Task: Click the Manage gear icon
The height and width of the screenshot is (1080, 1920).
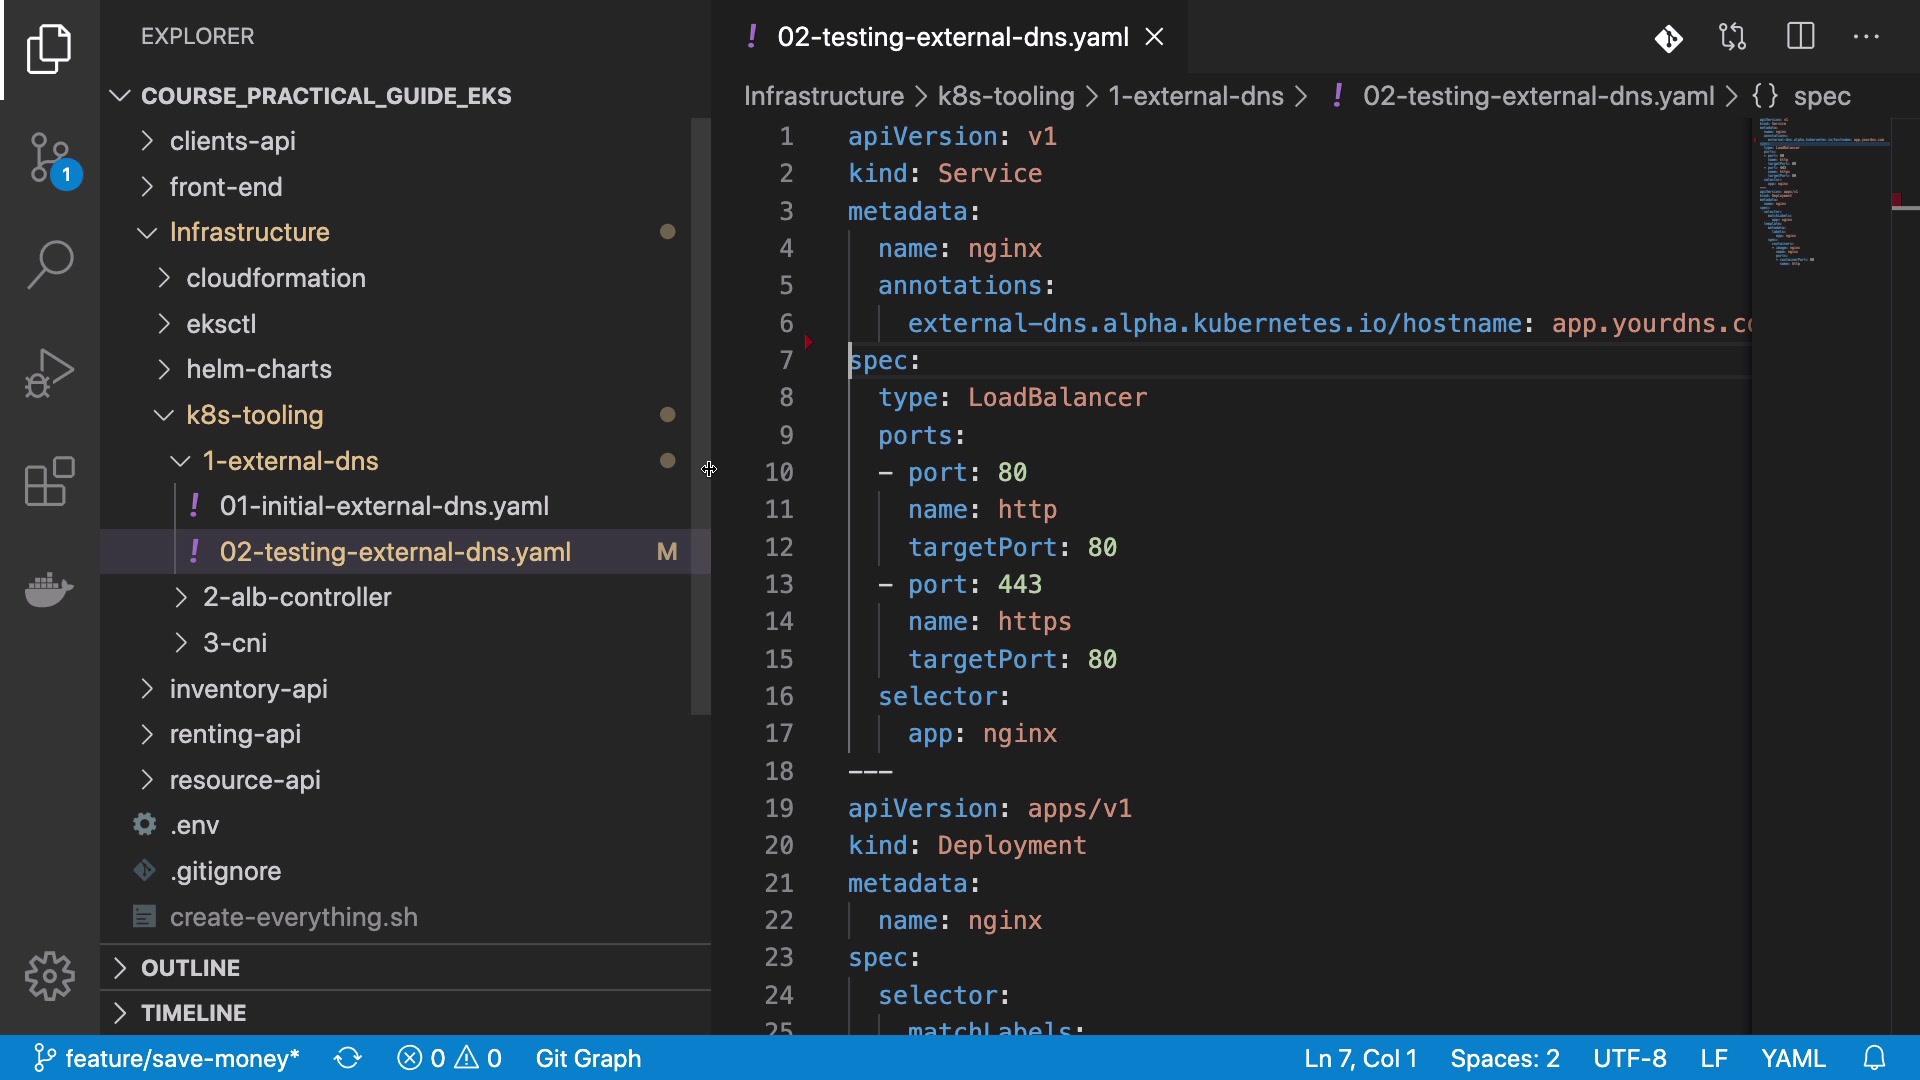Action: [50, 976]
